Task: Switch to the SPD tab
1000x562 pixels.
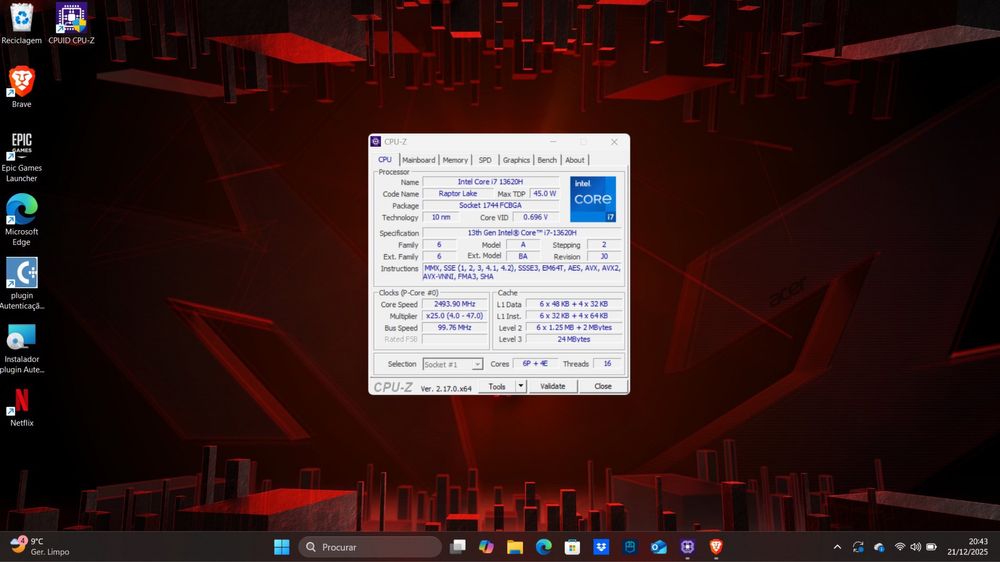Action: [485, 160]
